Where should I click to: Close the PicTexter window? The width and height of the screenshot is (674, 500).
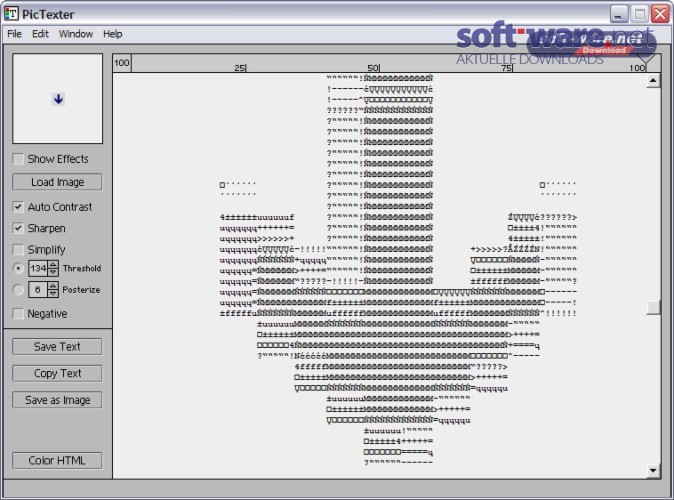660,14
